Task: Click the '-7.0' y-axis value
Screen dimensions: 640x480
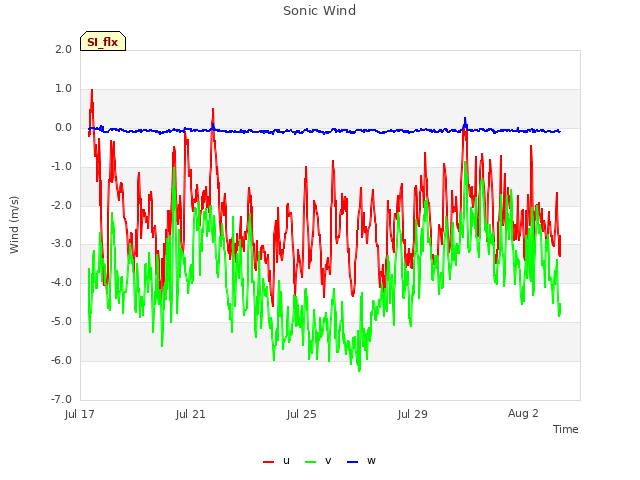Action: (62, 399)
